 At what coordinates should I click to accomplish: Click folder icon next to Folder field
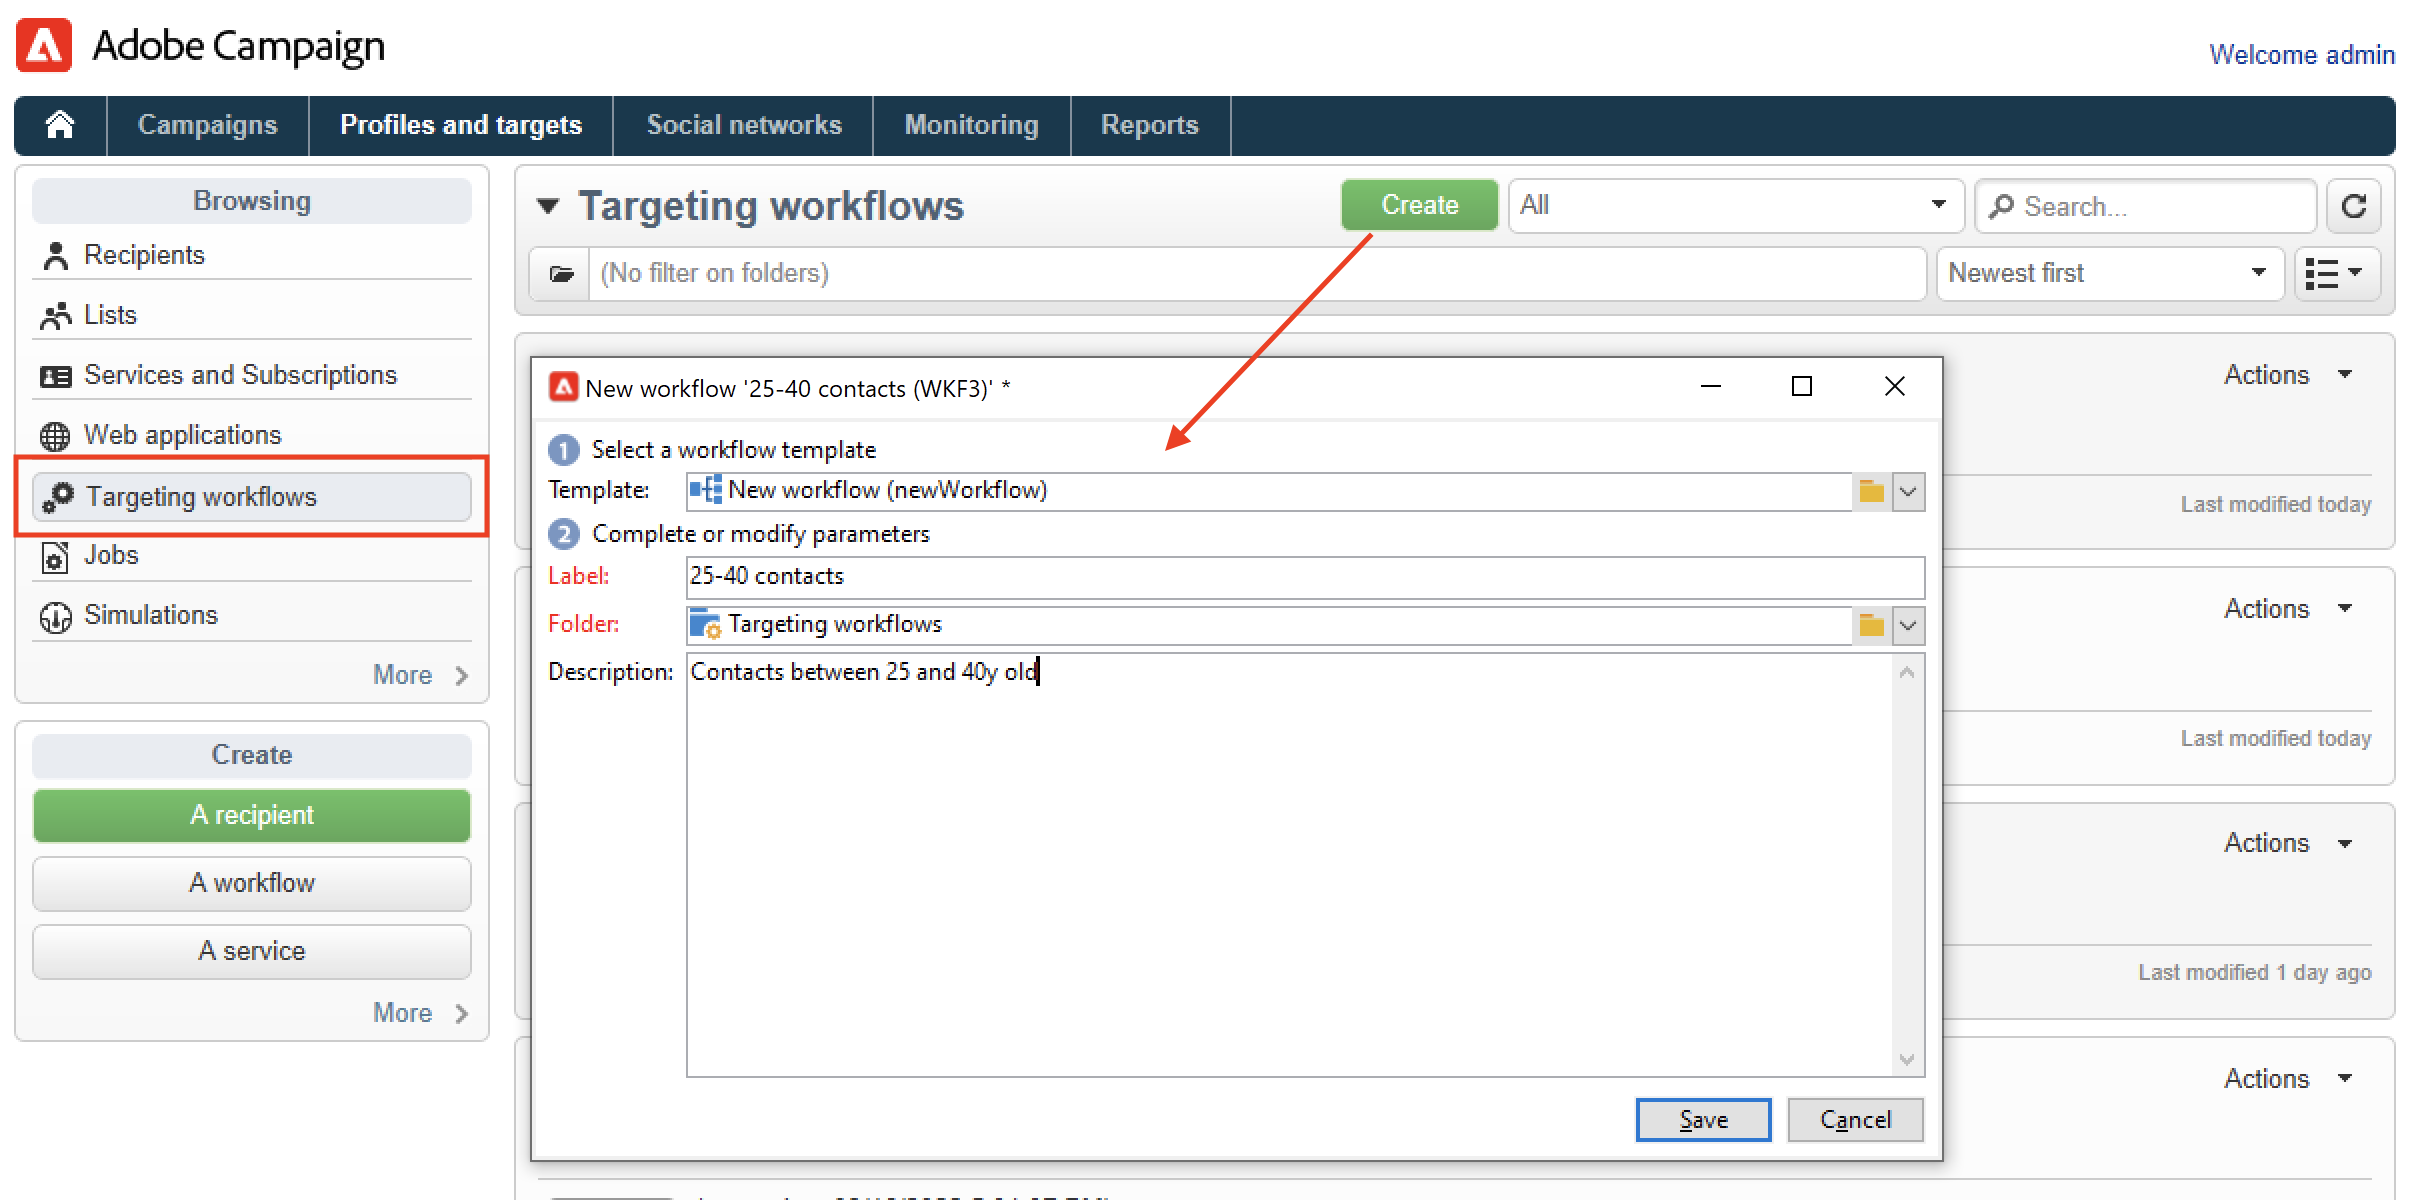(x=1871, y=625)
